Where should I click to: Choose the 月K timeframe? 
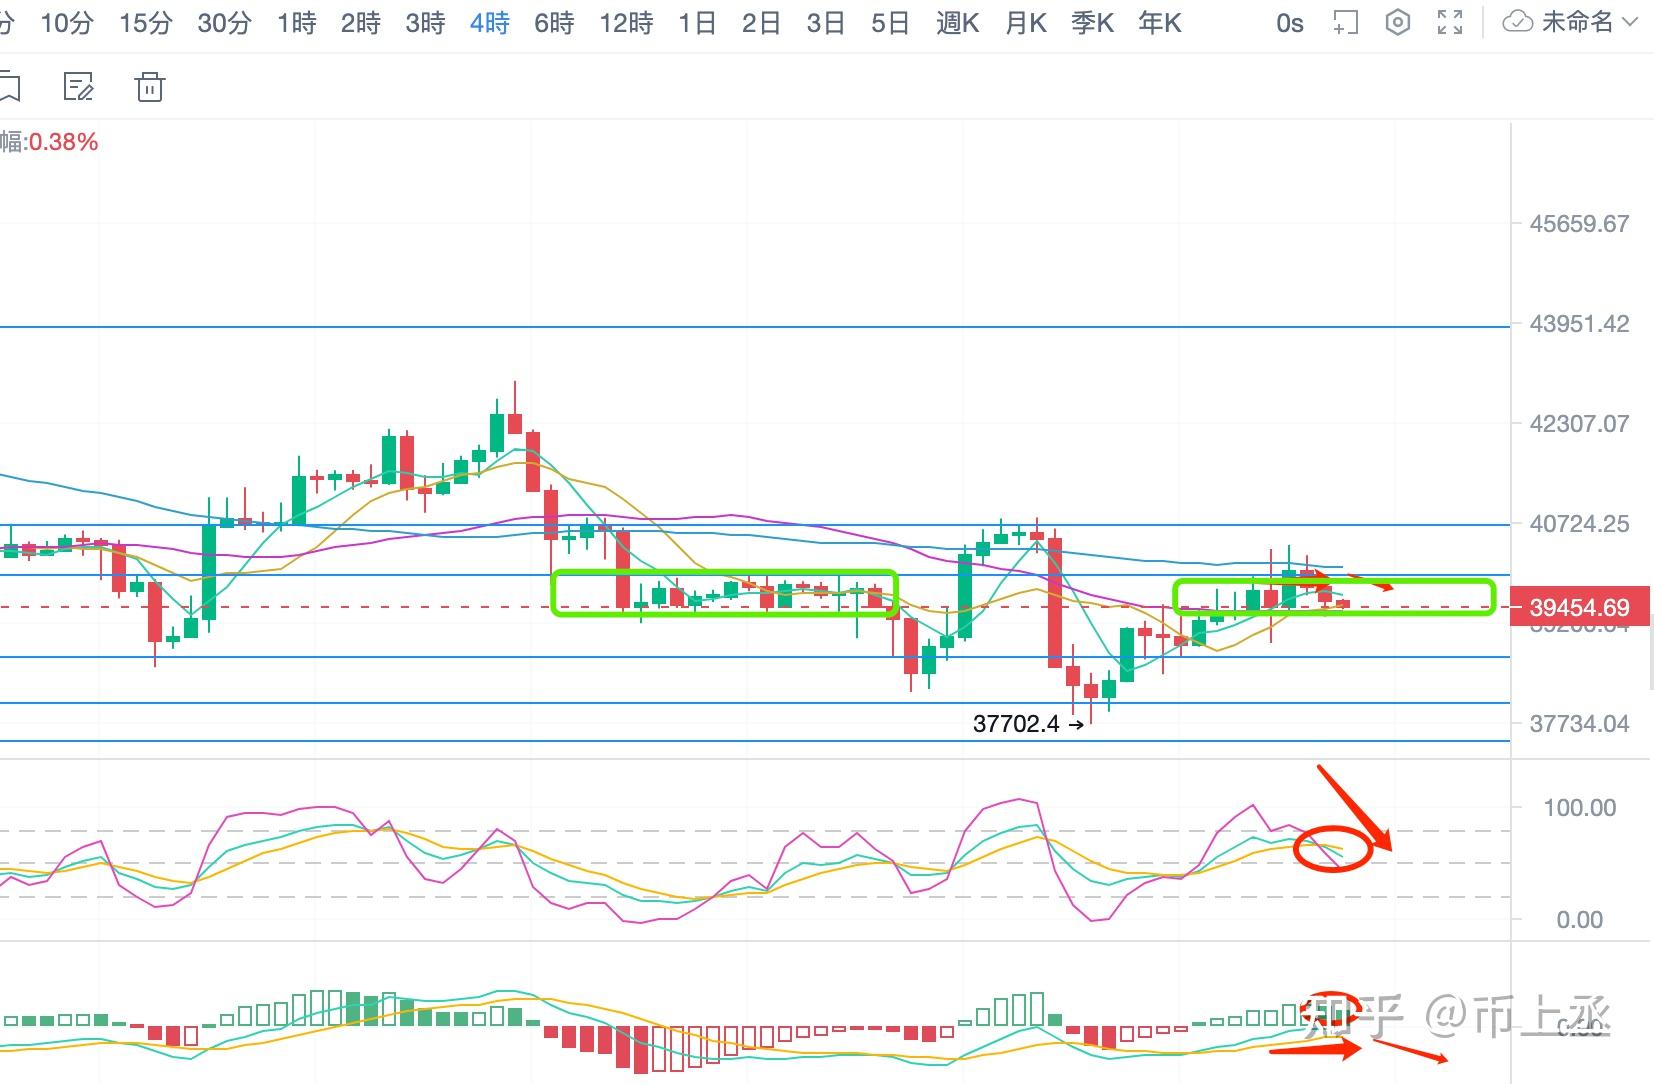[x=1026, y=23]
